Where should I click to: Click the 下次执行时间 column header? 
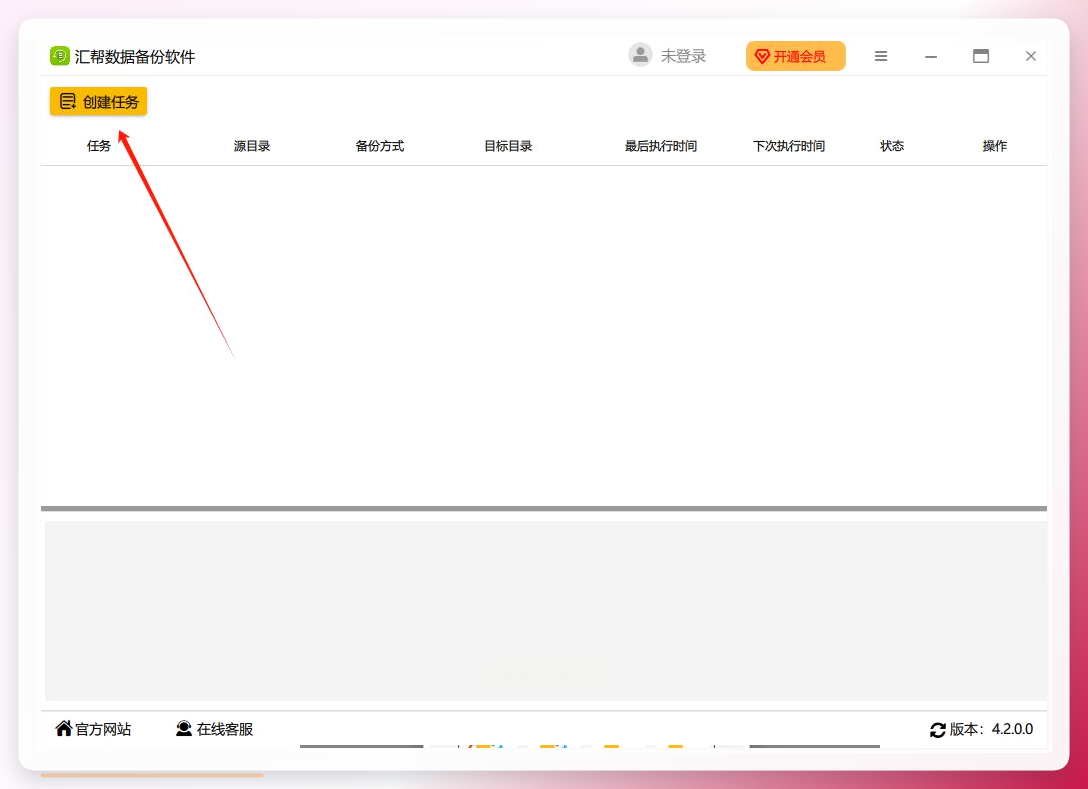point(789,146)
